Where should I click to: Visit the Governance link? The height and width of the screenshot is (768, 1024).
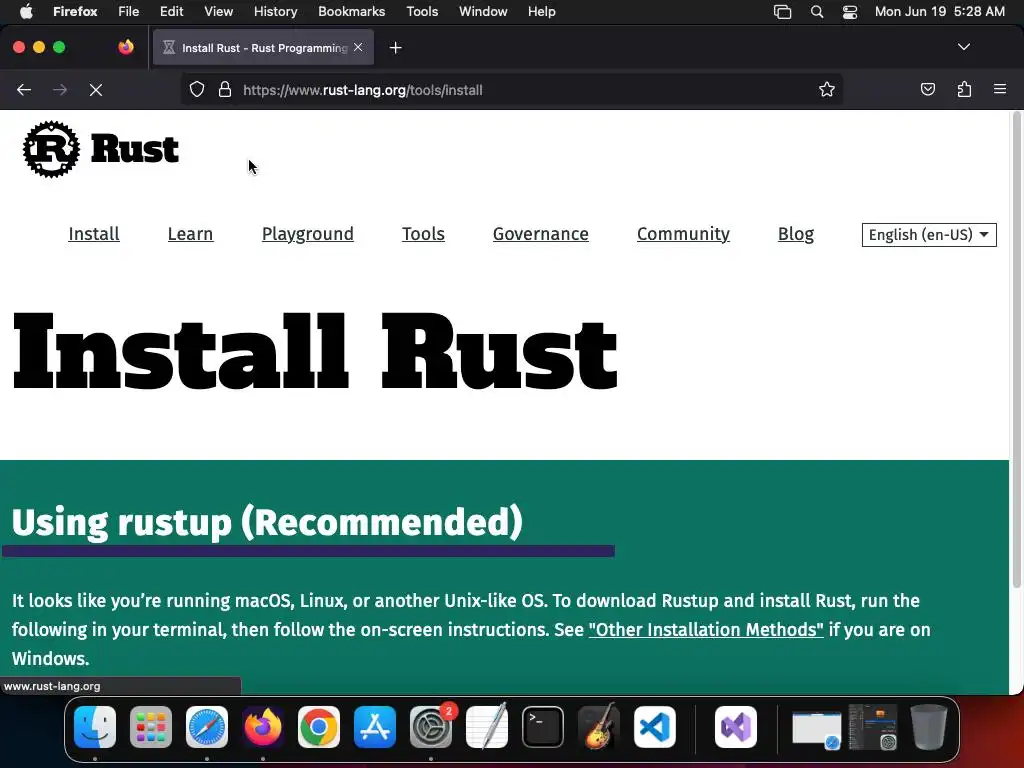541,234
